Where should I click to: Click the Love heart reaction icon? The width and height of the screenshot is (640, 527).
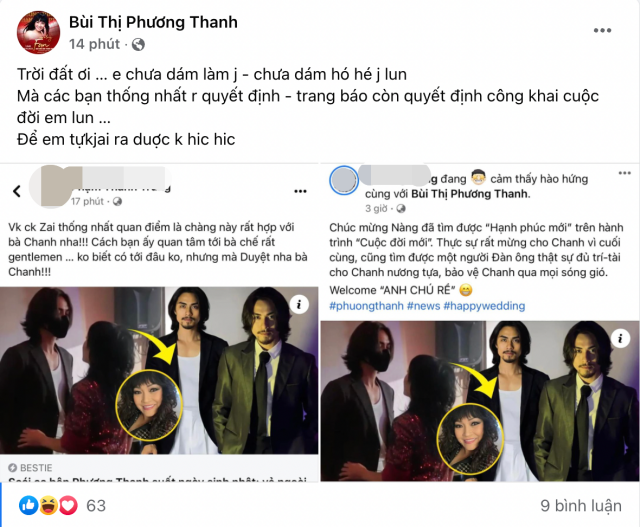68,506
